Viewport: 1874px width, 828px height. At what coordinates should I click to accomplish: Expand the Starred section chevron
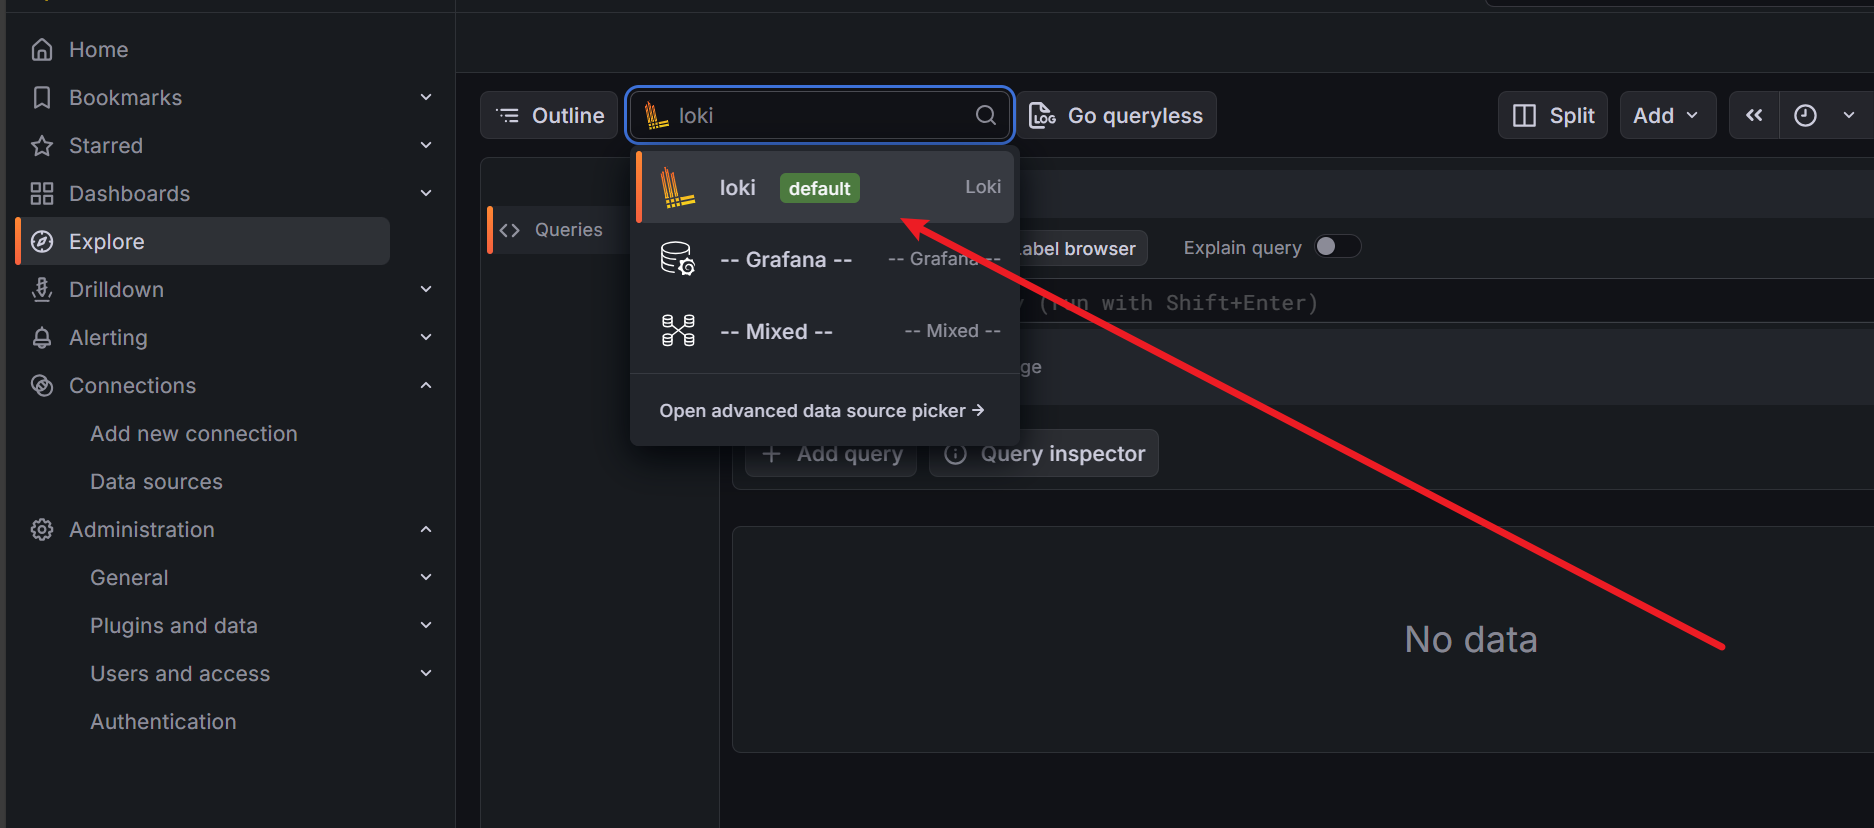[426, 145]
